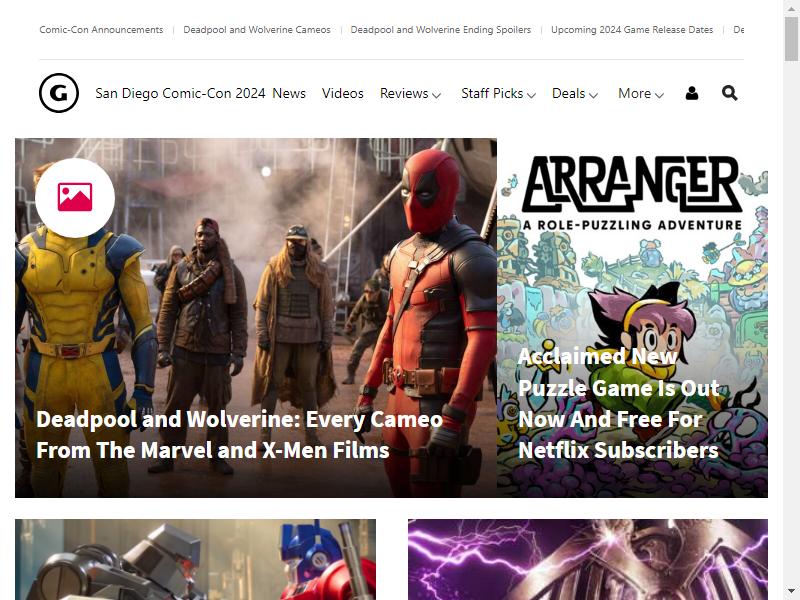Viewport: 800px width, 600px height.
Task: Open Deadpool and Wolverine Cameos link
Action: (257, 30)
